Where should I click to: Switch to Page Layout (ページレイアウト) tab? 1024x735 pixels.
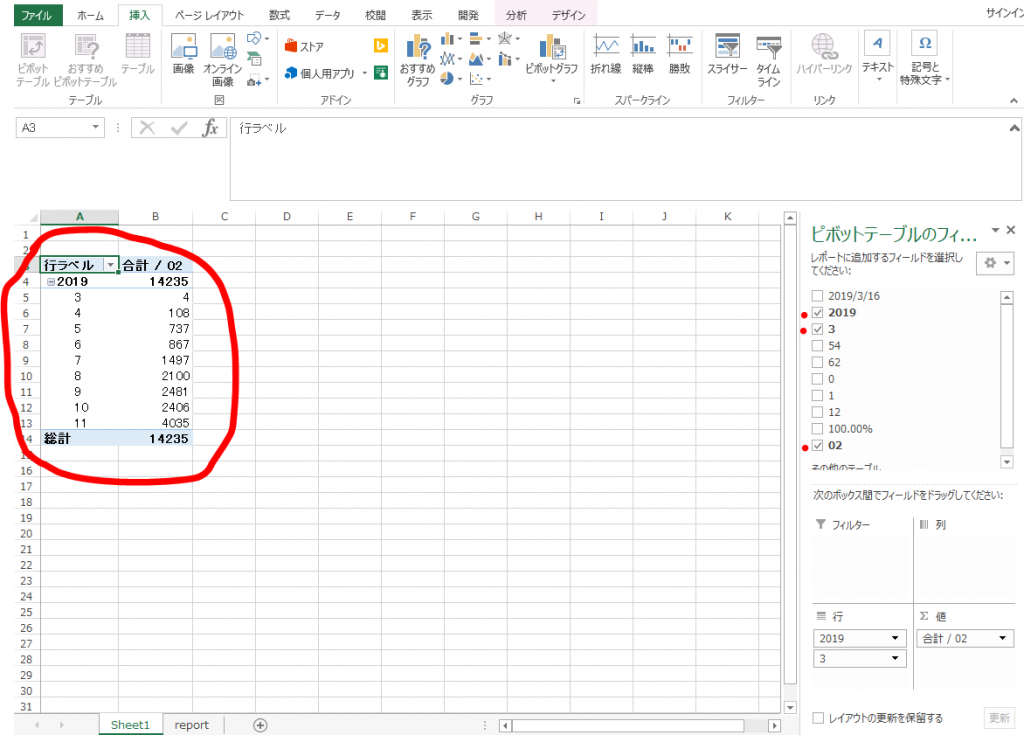(209, 15)
